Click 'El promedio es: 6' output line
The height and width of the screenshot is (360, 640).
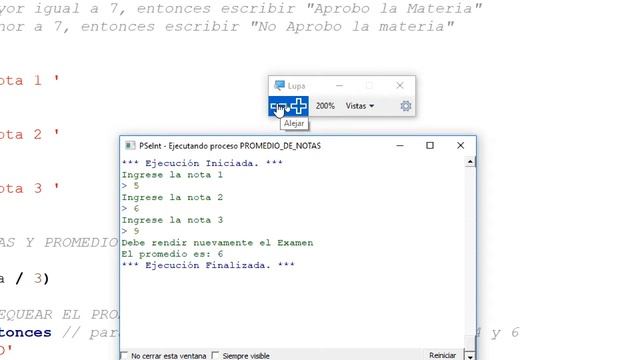172,254
